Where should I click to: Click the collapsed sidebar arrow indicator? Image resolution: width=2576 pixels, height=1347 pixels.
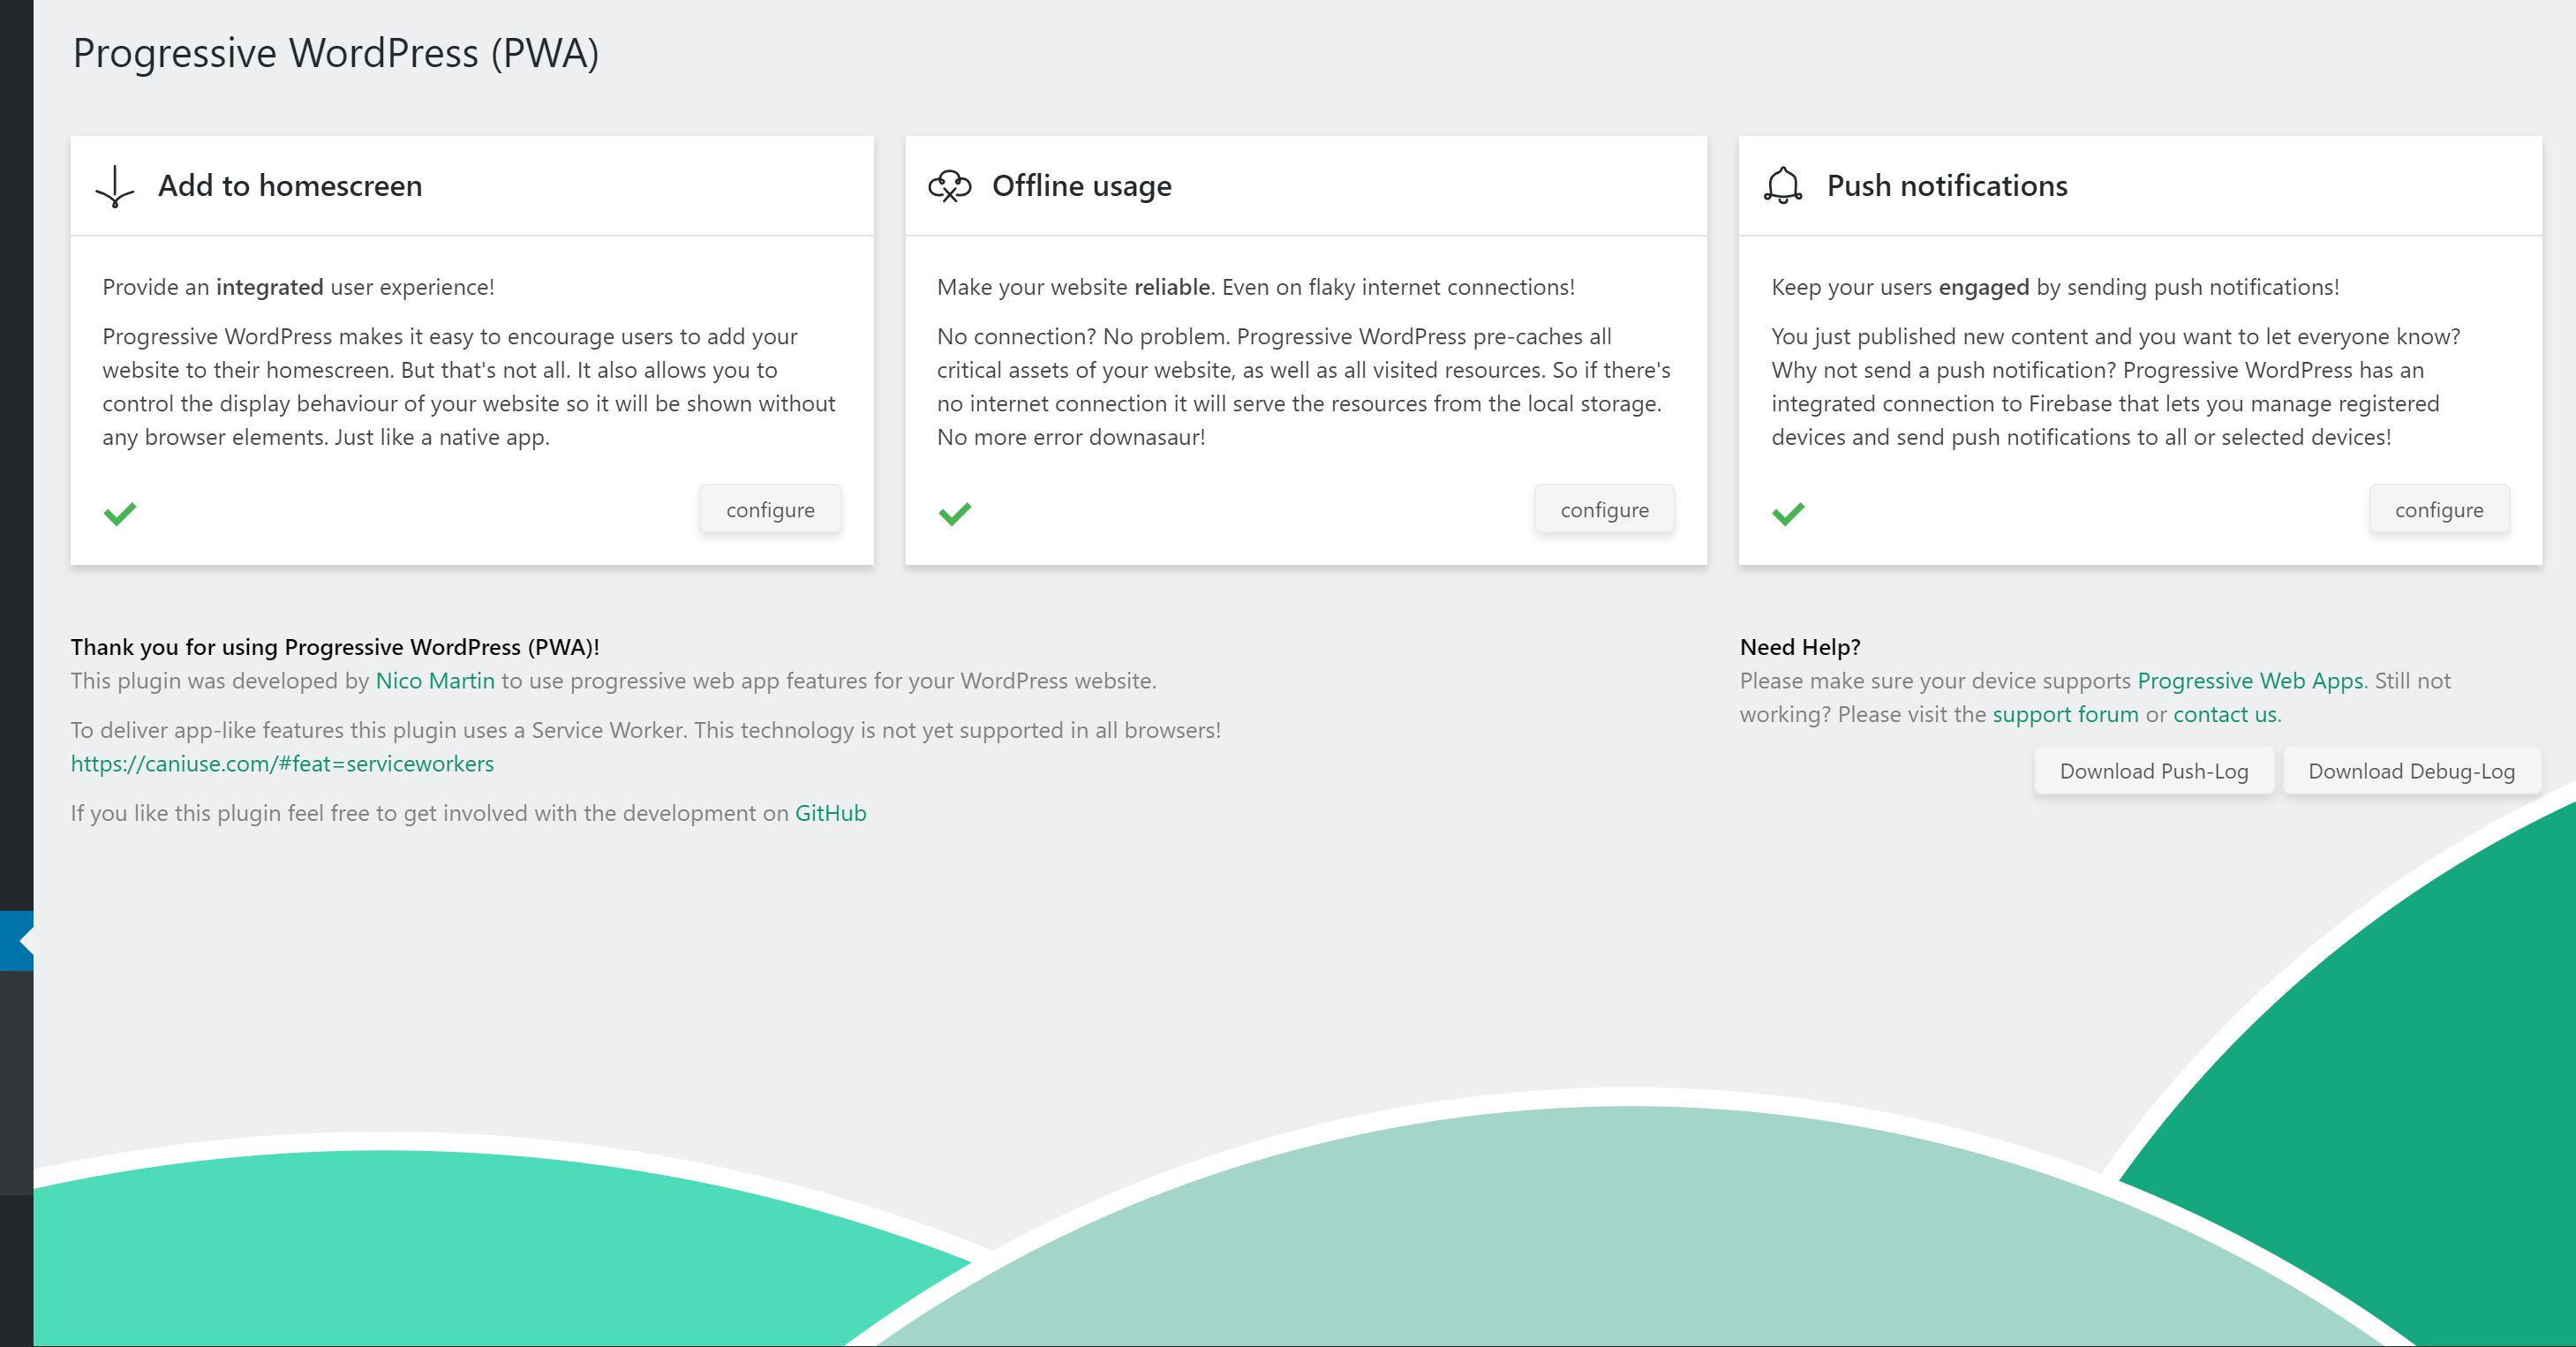22,941
